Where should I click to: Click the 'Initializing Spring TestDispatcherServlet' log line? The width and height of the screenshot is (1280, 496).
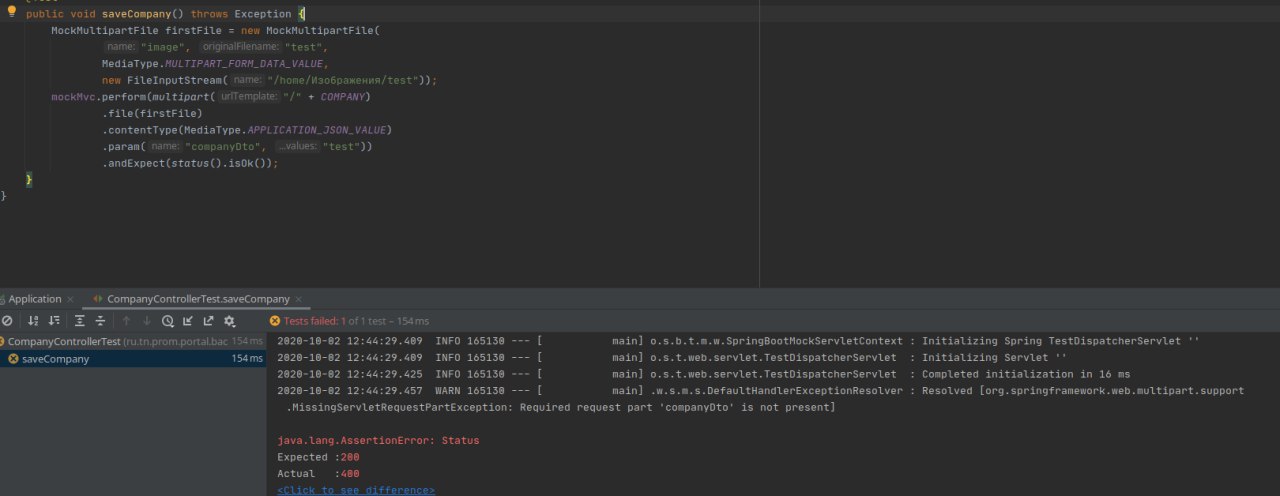(738, 341)
